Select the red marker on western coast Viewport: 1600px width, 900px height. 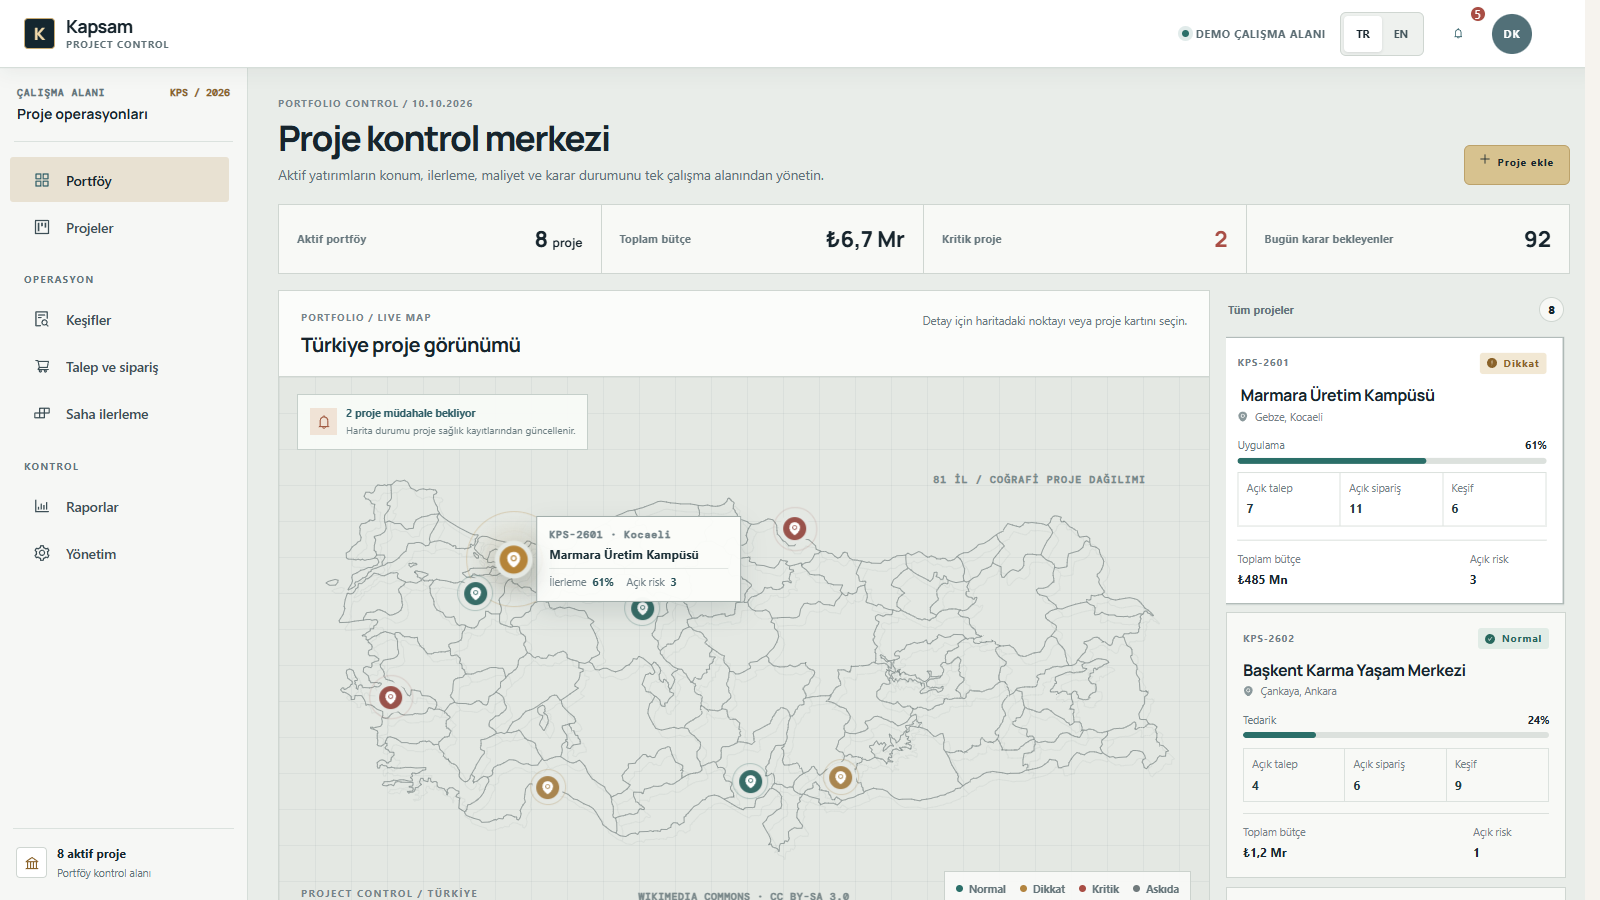tap(391, 697)
